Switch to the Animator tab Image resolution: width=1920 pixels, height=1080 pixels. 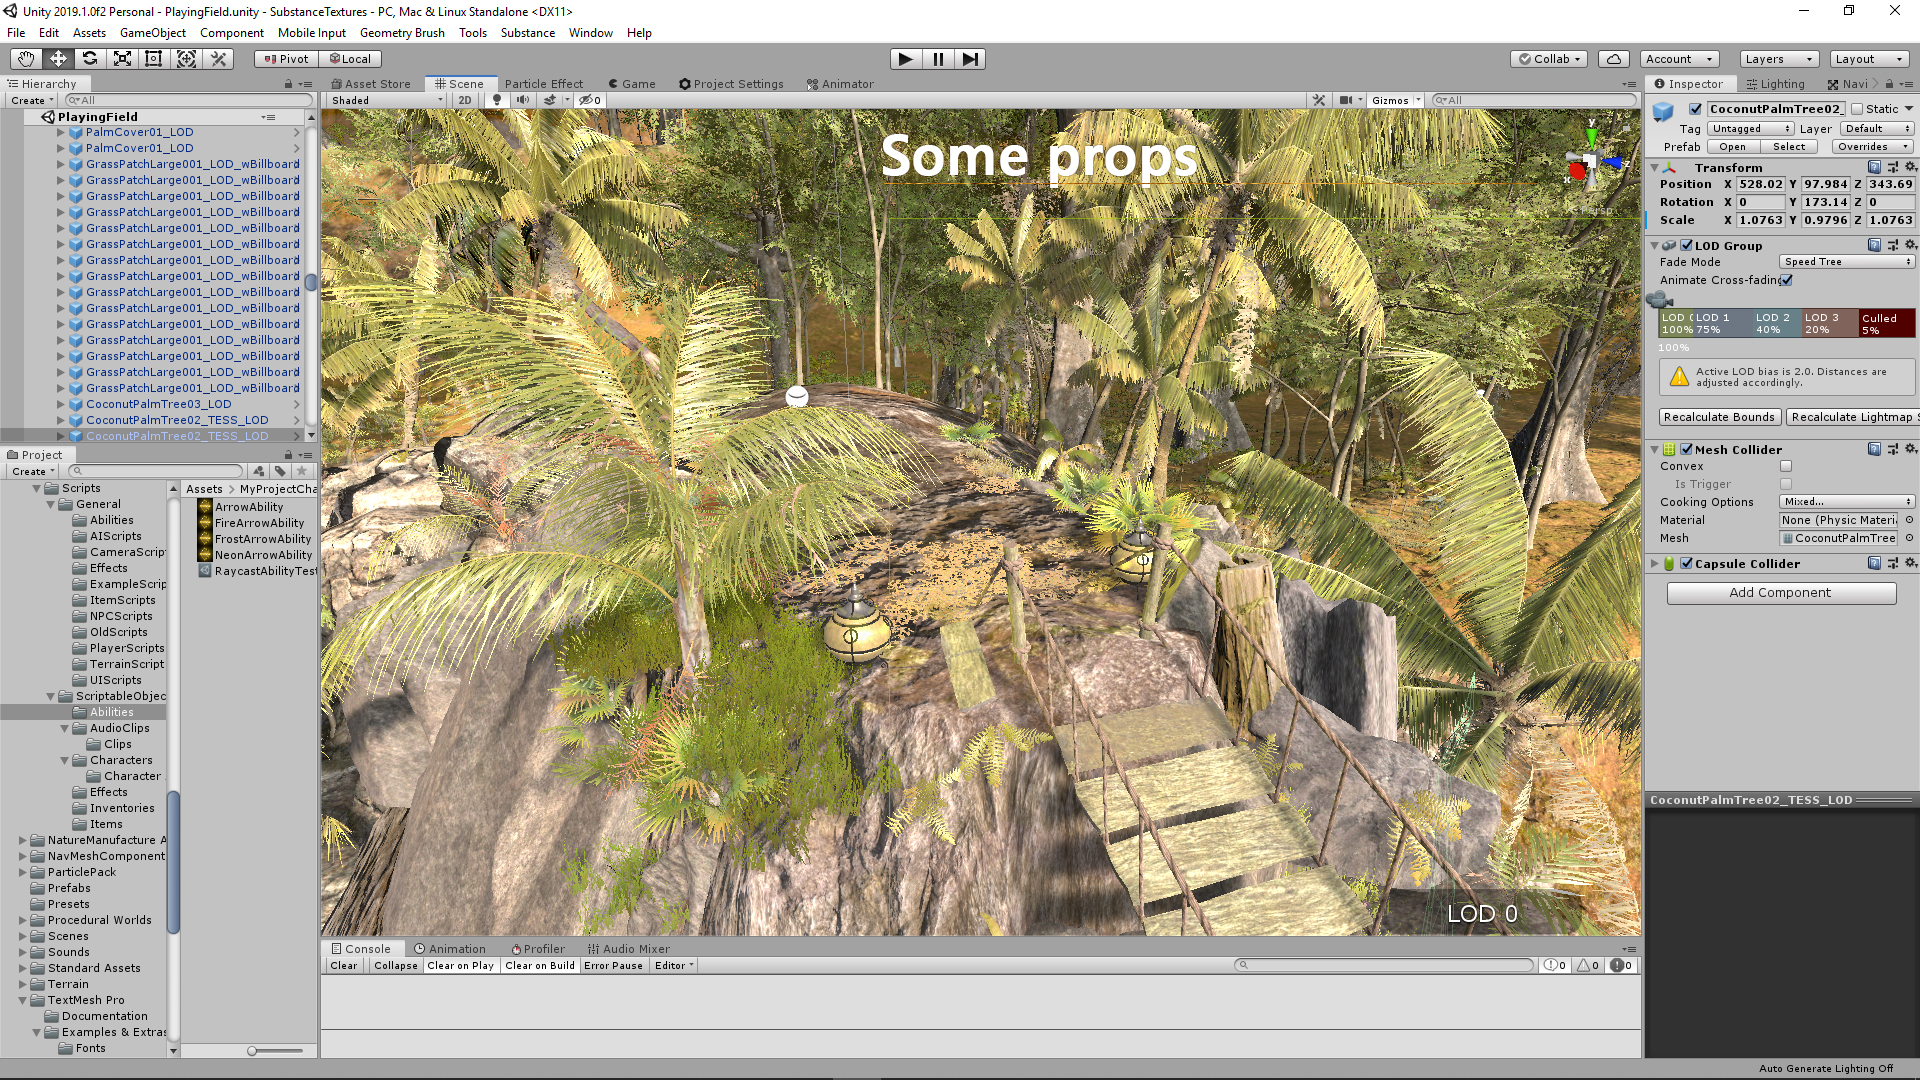point(840,84)
